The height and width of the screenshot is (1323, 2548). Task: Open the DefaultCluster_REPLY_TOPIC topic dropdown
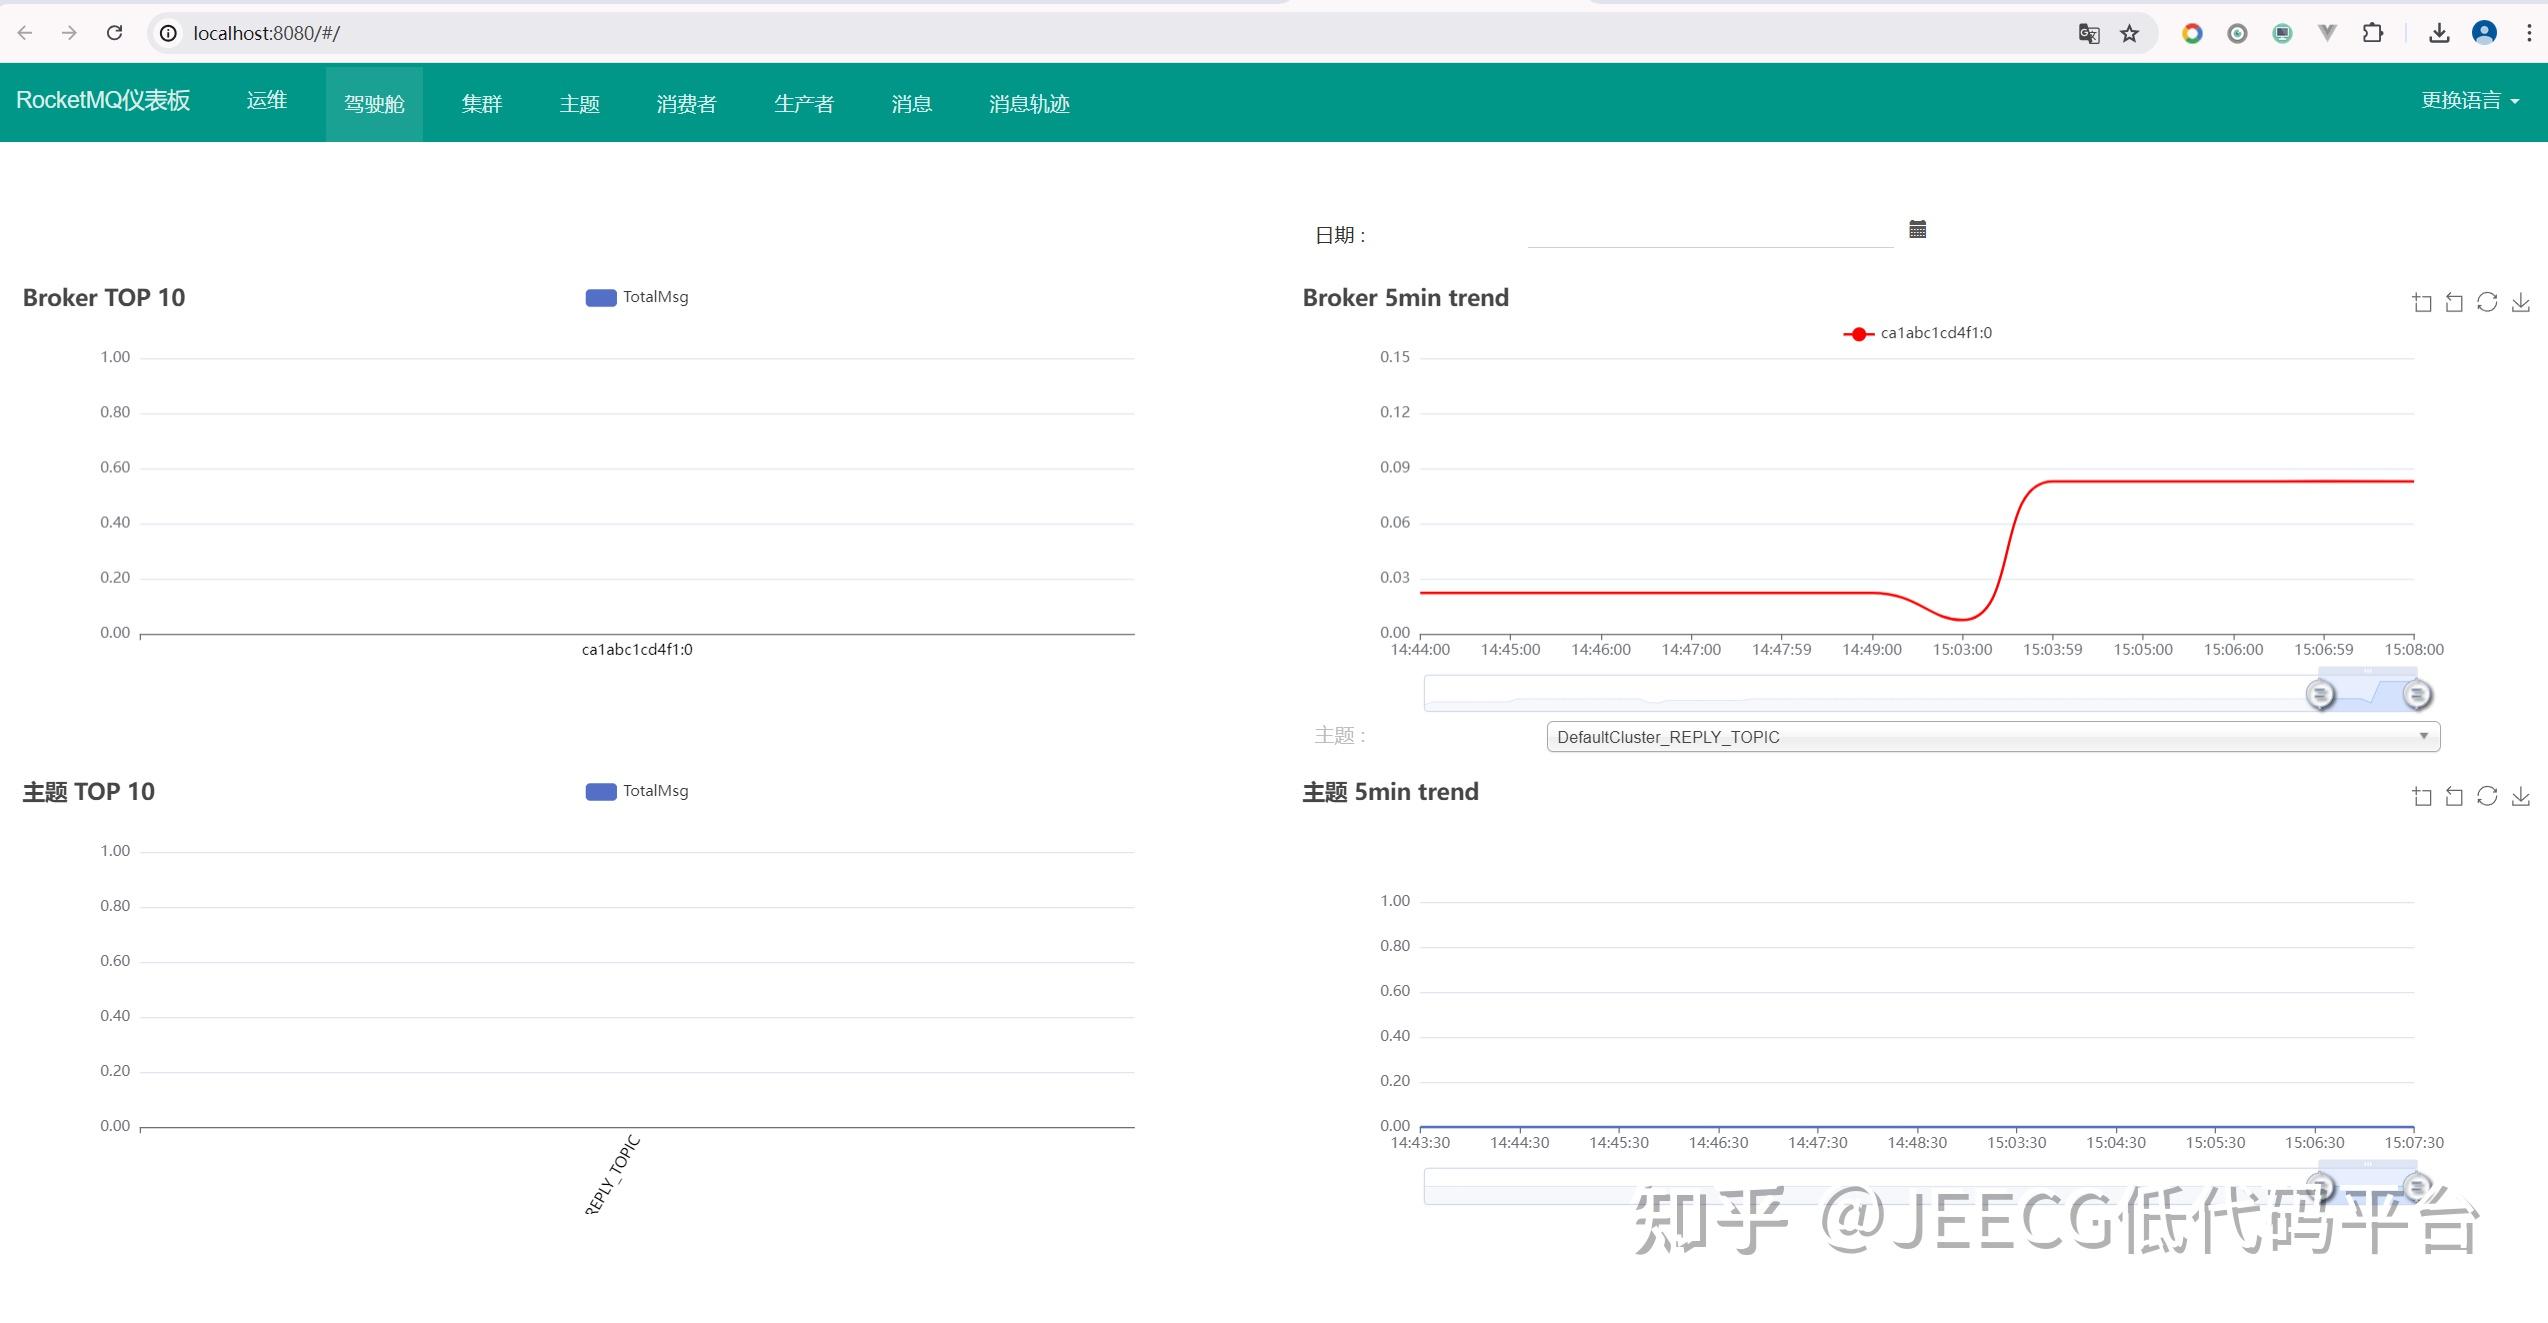(x=1992, y=737)
